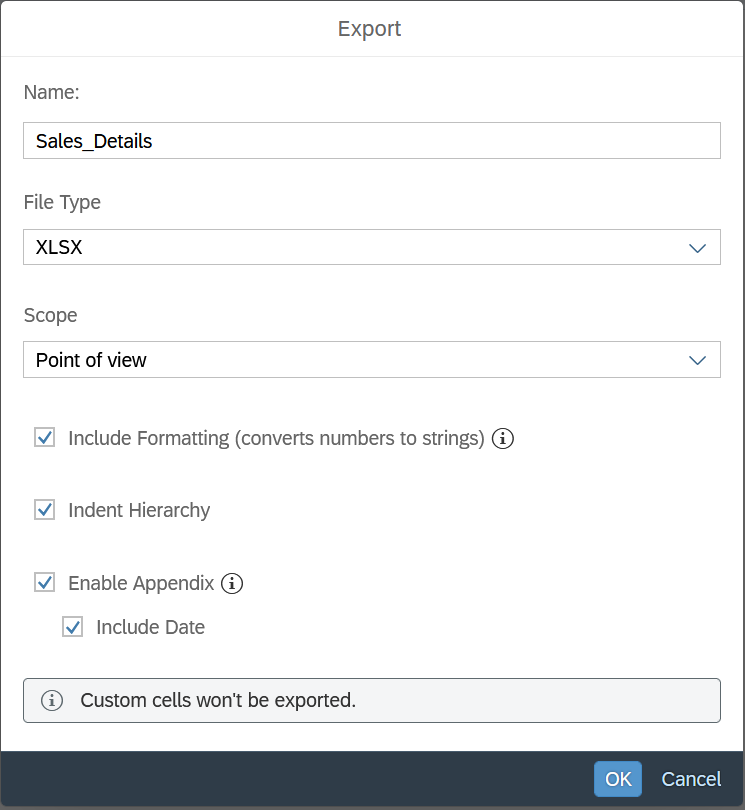
Task: Click the Scope label above the dropdown
Action: point(50,315)
